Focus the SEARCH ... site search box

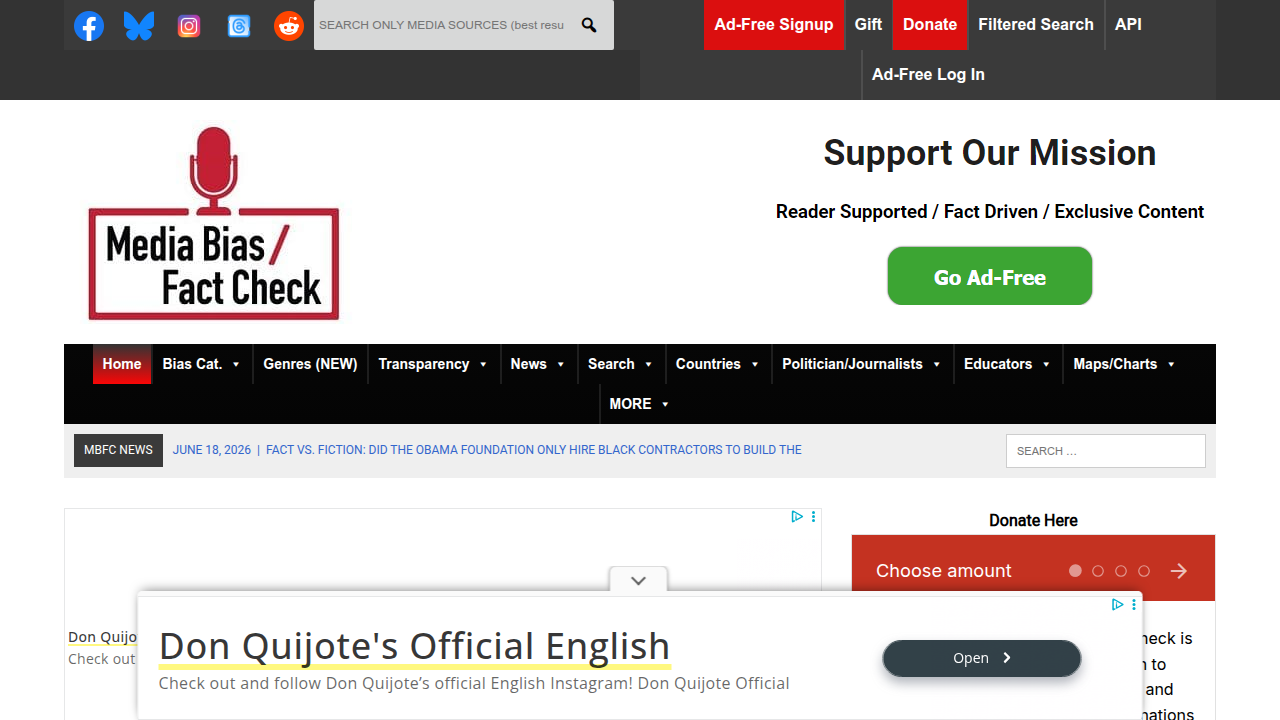(1106, 451)
